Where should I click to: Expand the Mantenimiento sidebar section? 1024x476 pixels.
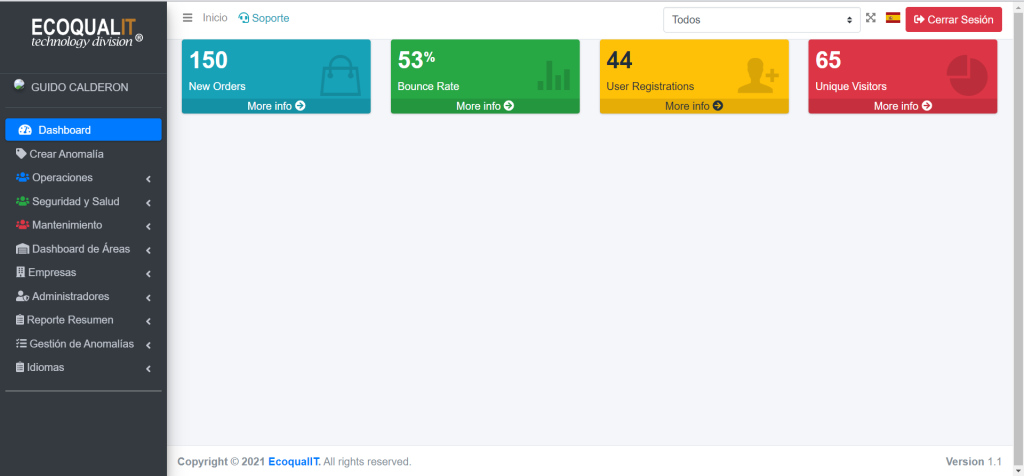click(83, 225)
